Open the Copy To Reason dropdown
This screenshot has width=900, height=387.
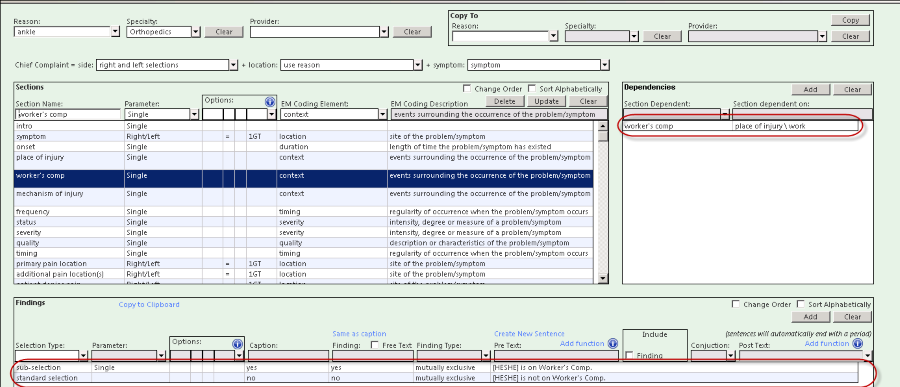coord(553,36)
